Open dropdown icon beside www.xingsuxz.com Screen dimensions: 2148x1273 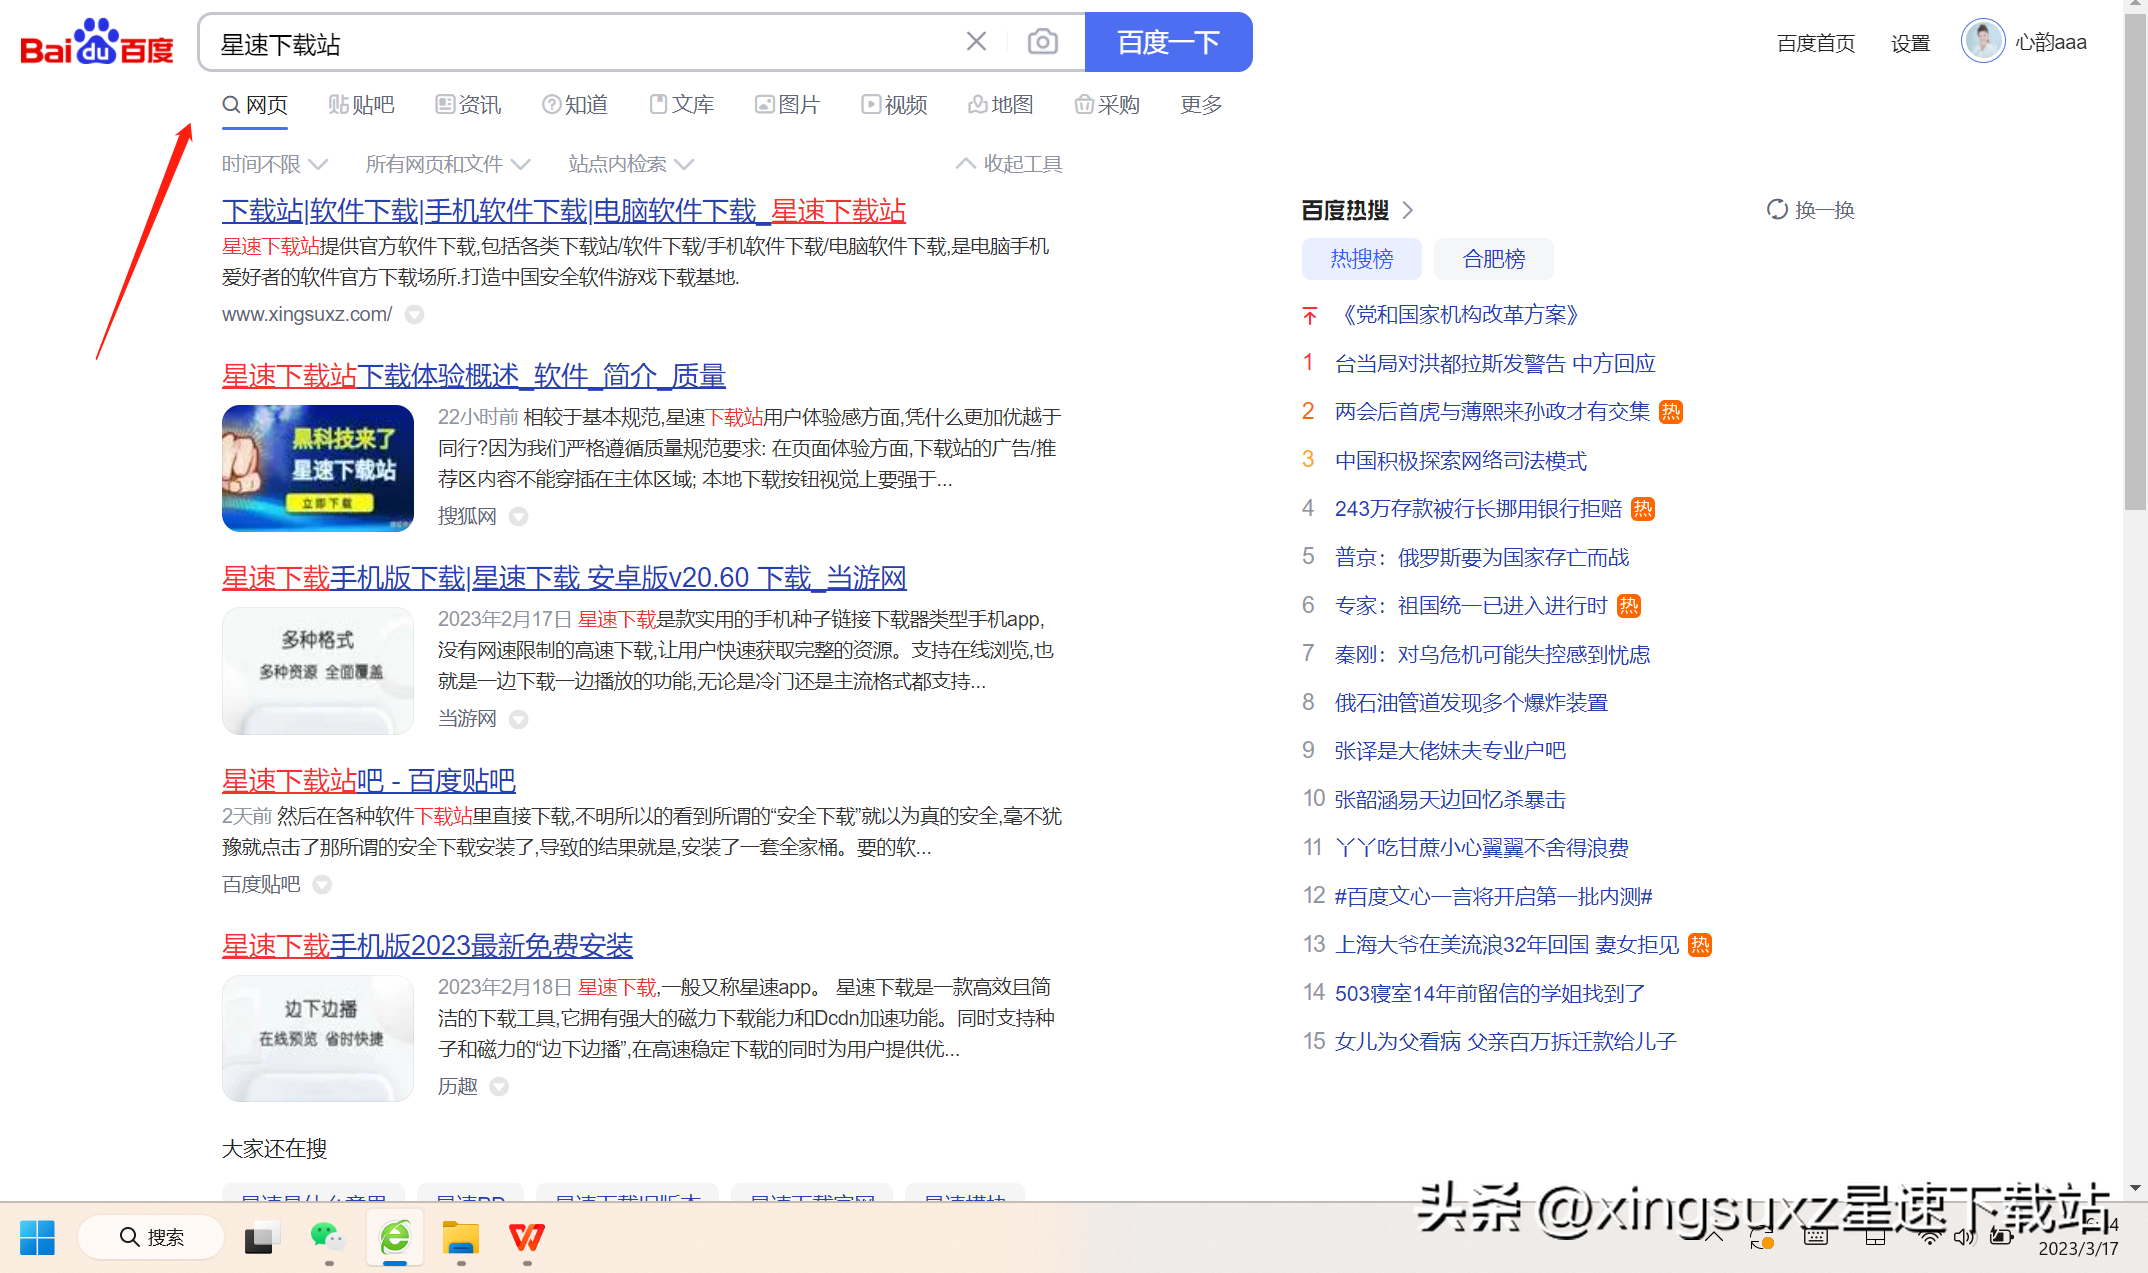pyautogui.click(x=414, y=315)
